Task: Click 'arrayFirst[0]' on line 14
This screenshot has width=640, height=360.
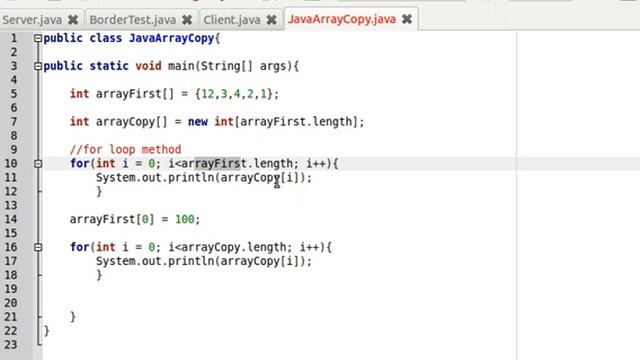Action: (x=112, y=219)
